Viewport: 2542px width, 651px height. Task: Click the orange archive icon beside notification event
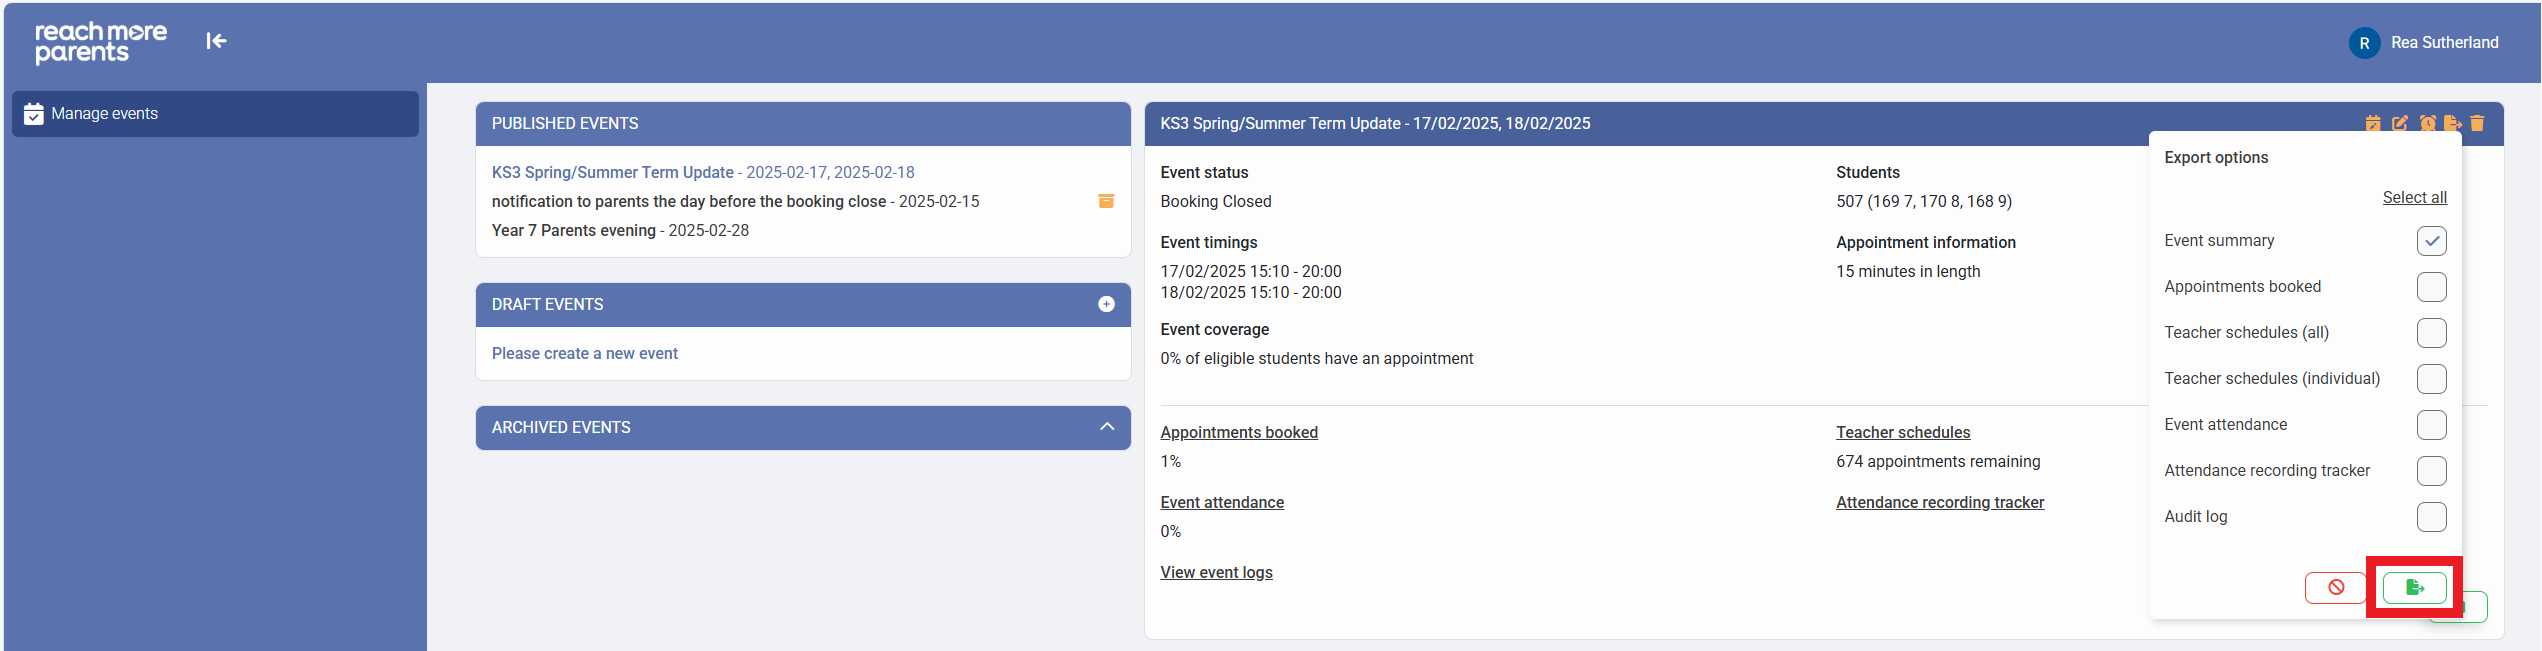tap(1106, 201)
